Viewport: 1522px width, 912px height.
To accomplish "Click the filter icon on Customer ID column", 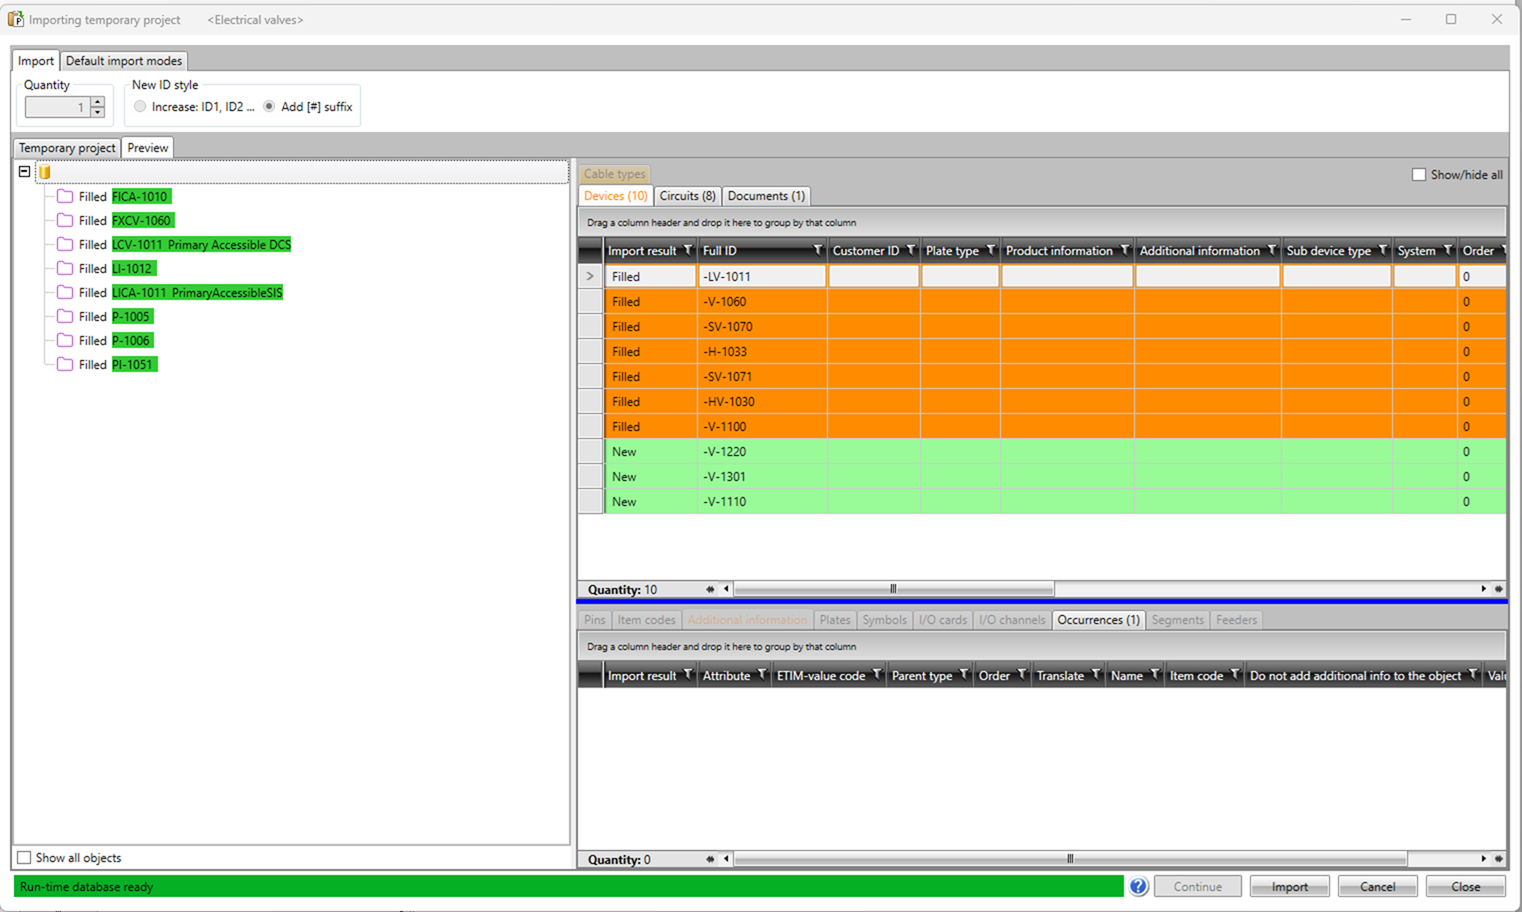I will click(x=910, y=250).
